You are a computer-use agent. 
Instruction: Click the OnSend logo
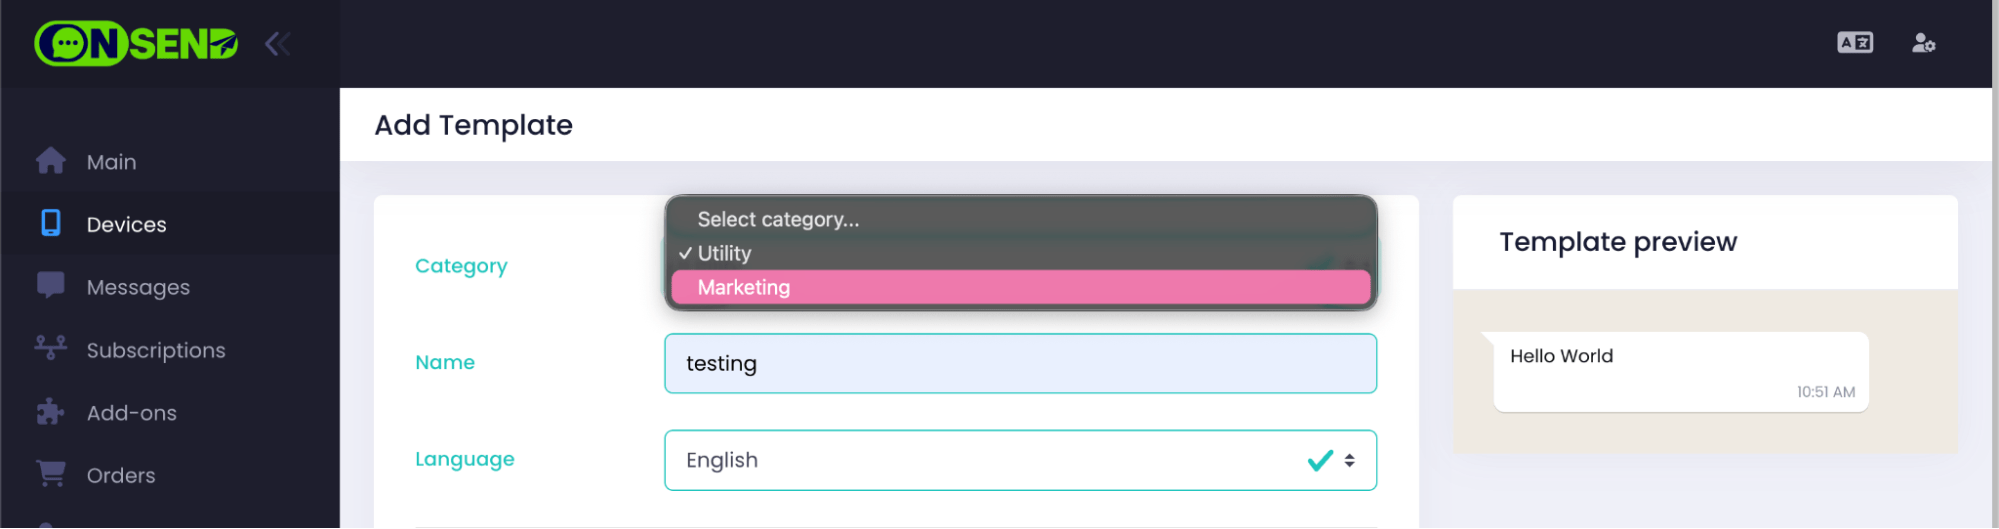point(136,43)
